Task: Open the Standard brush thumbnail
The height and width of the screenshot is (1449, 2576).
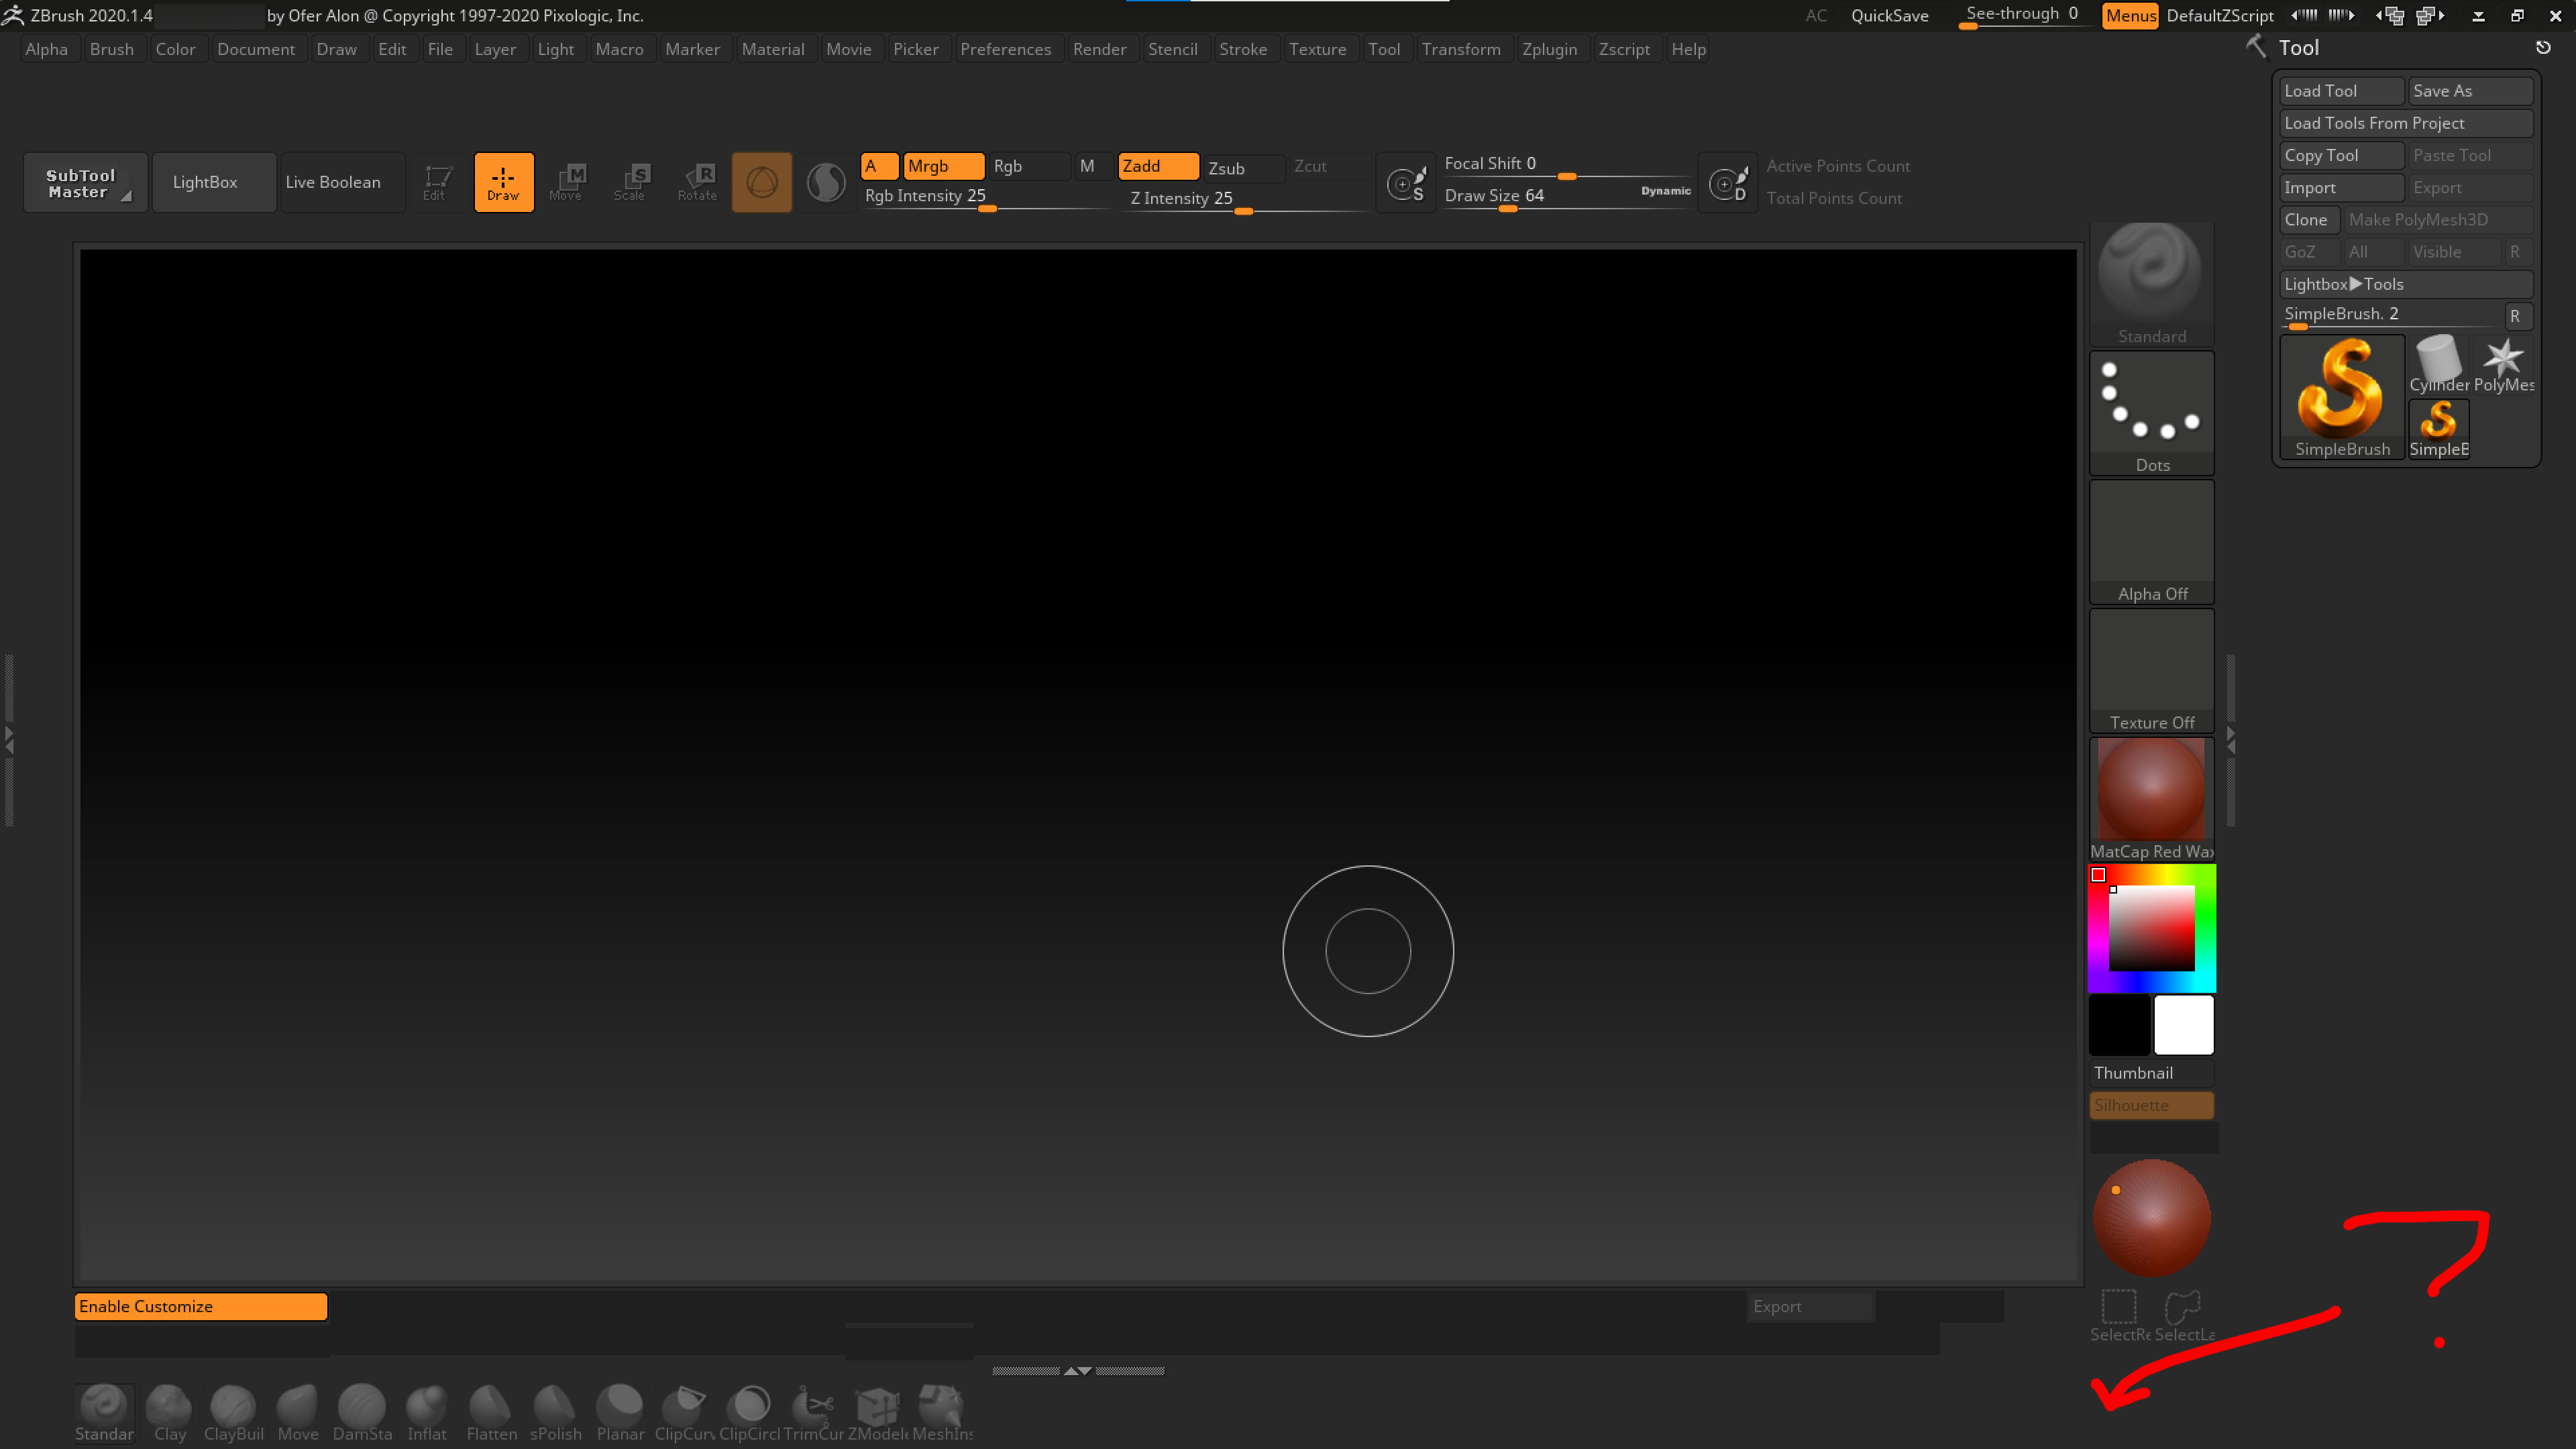Action: 2151,284
